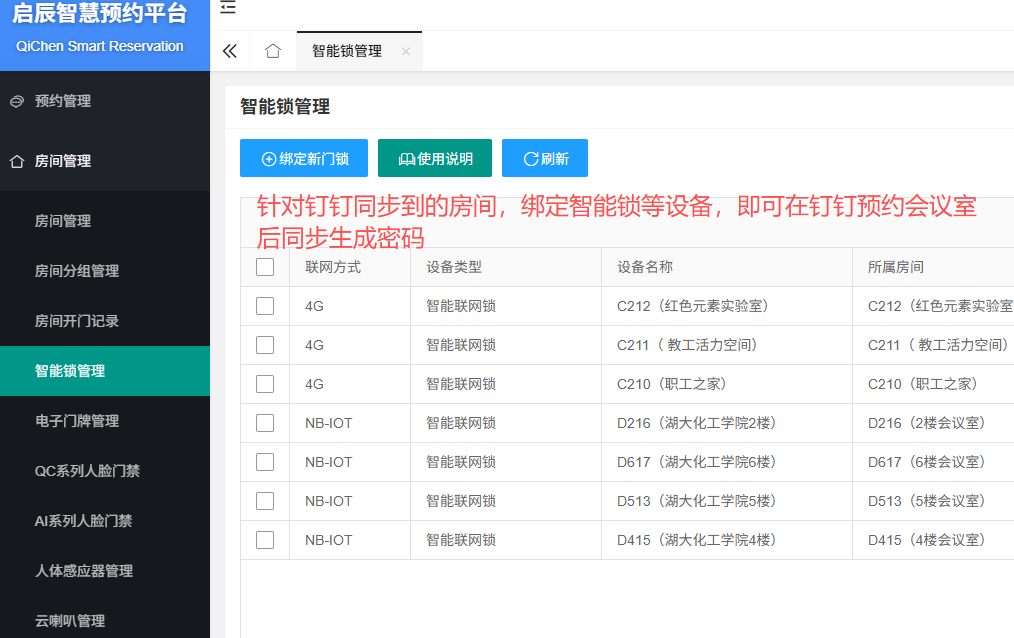
Task: Open AI系列人脸门禁 in sidebar
Action: click(x=105, y=521)
